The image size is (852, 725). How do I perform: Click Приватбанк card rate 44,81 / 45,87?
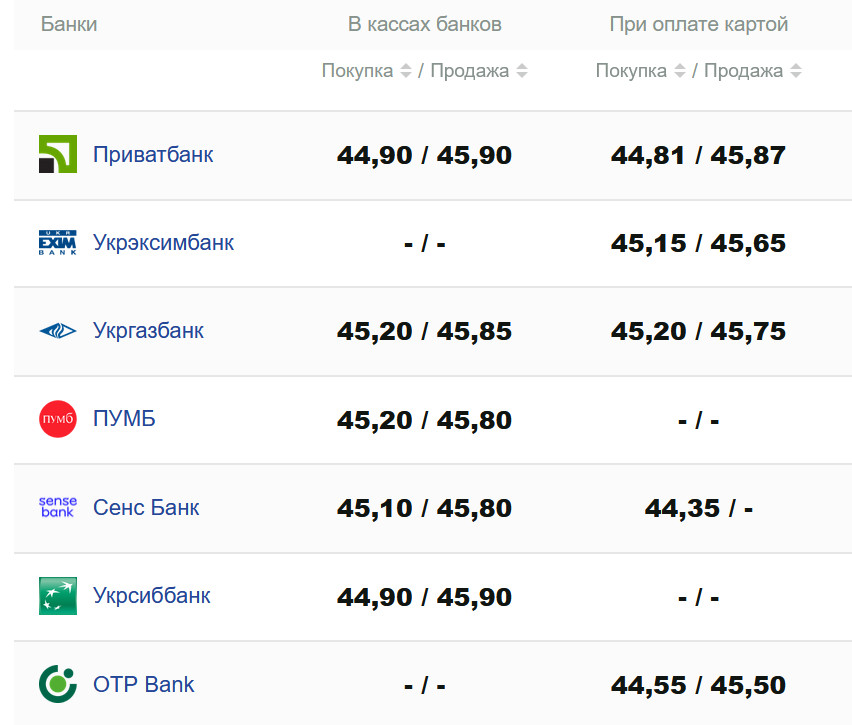pos(698,156)
